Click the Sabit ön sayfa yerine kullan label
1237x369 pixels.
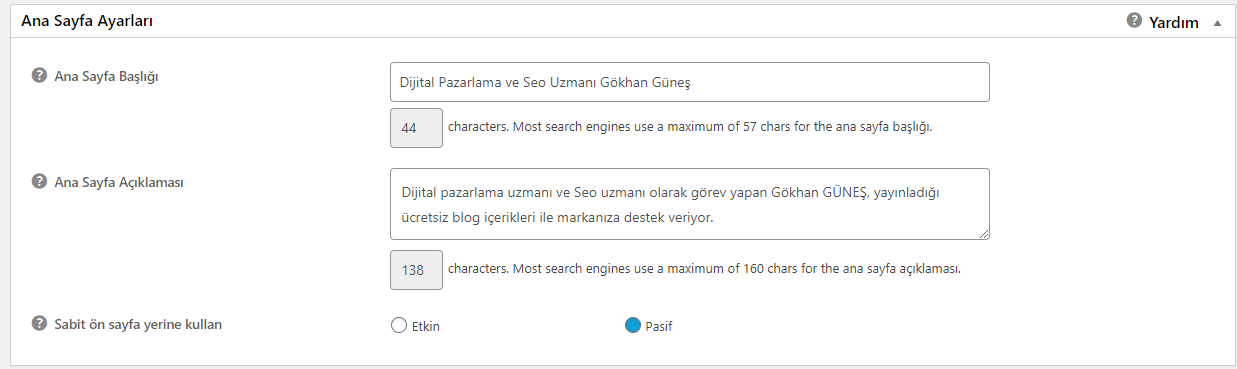[x=139, y=324]
